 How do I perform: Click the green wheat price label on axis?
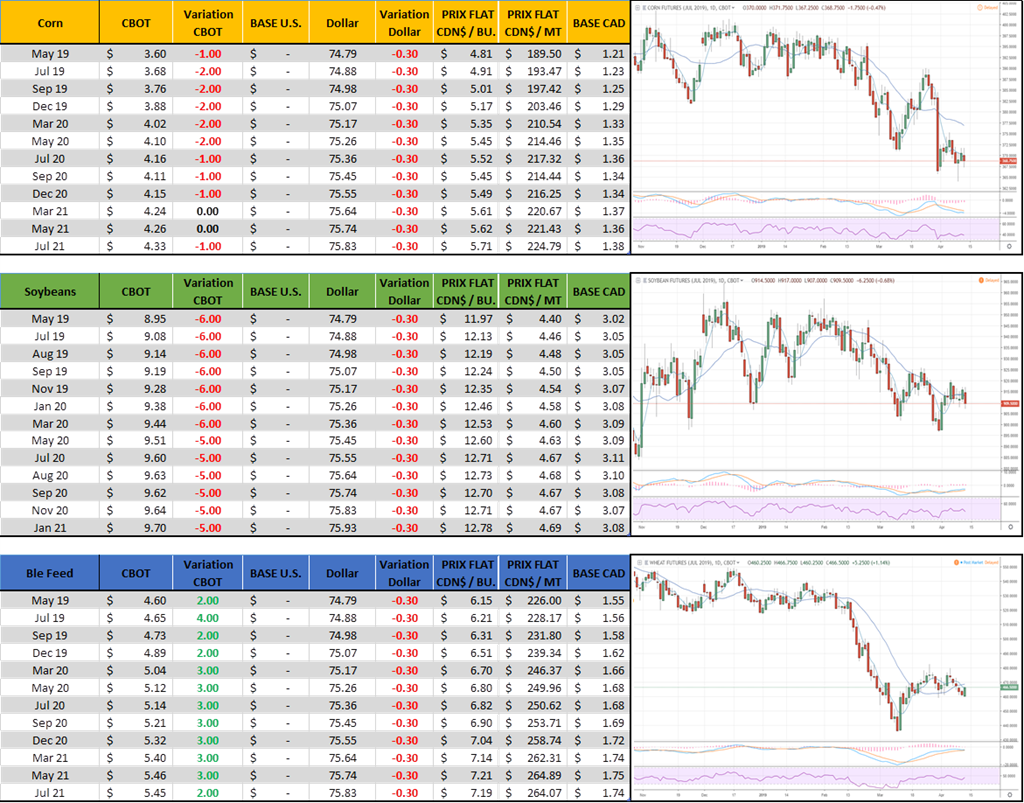click(x=1010, y=687)
